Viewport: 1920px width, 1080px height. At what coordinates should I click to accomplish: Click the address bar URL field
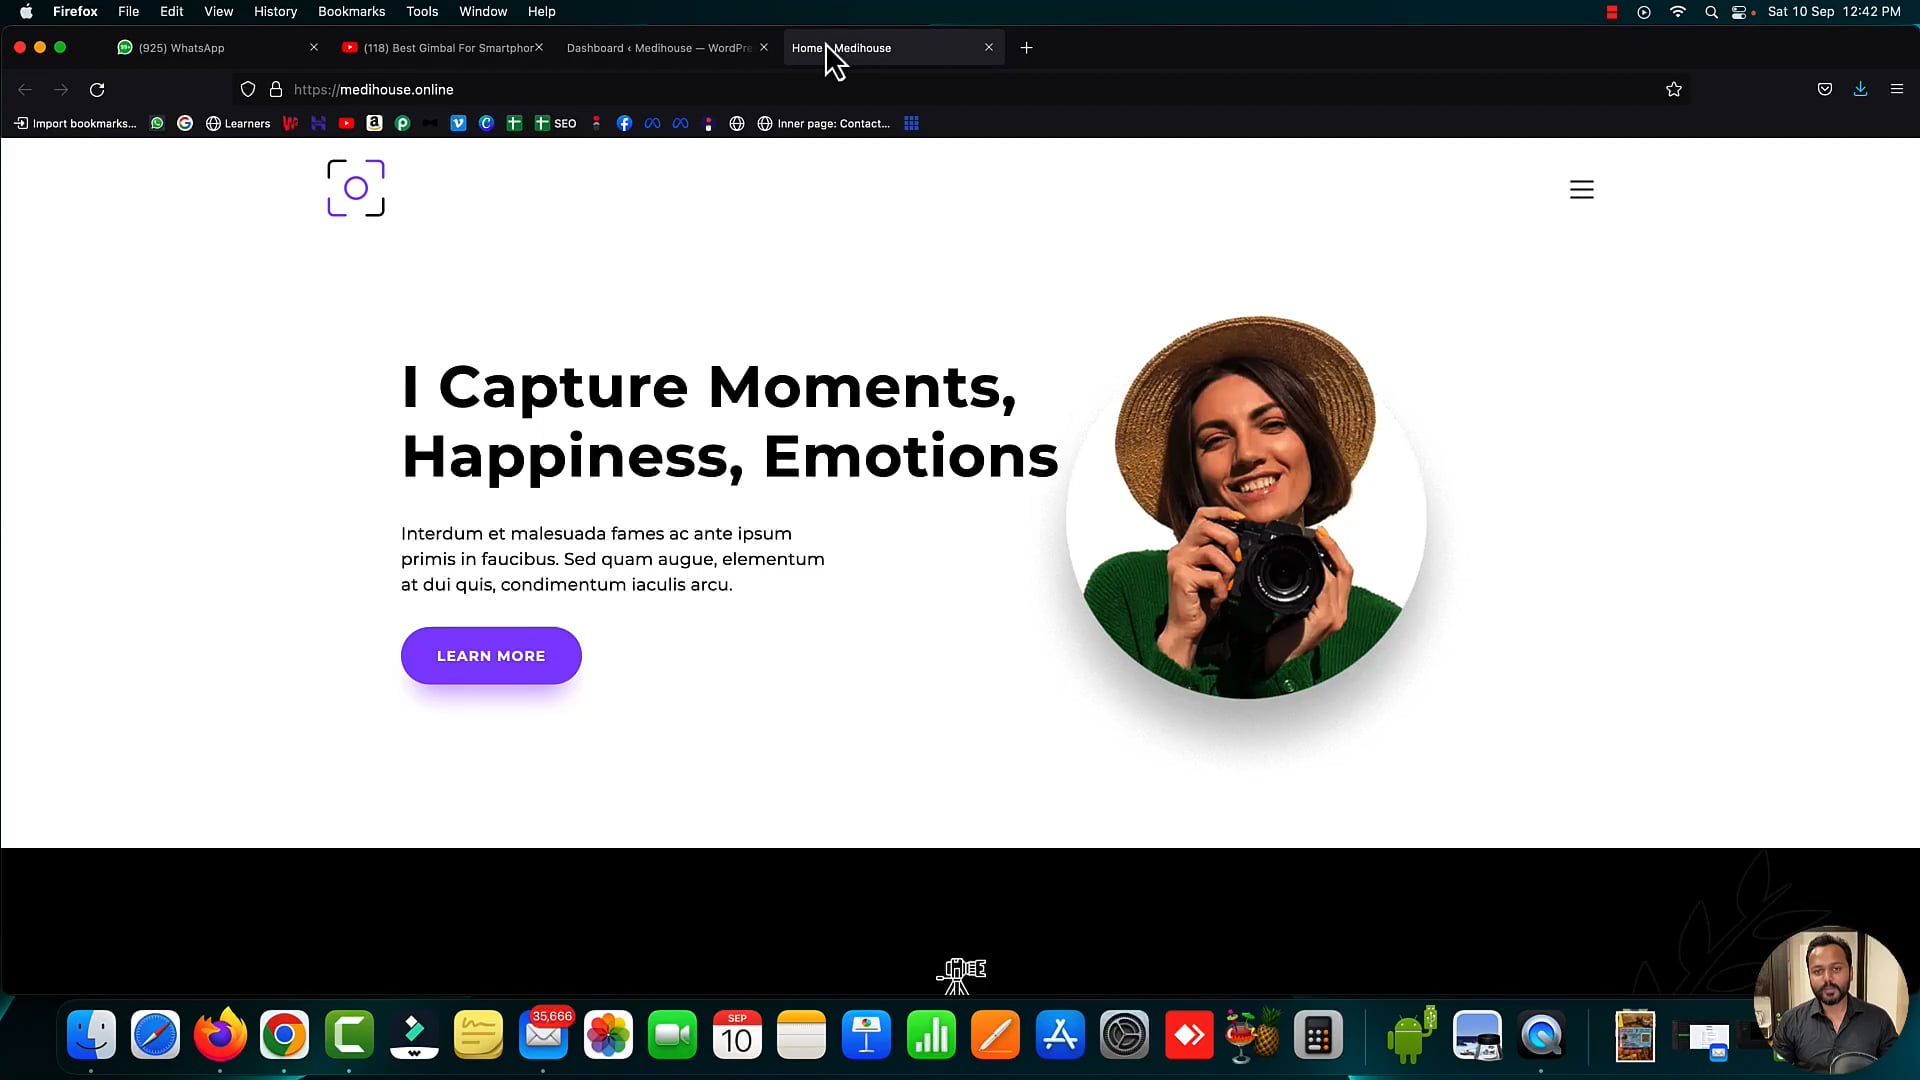pos(960,90)
